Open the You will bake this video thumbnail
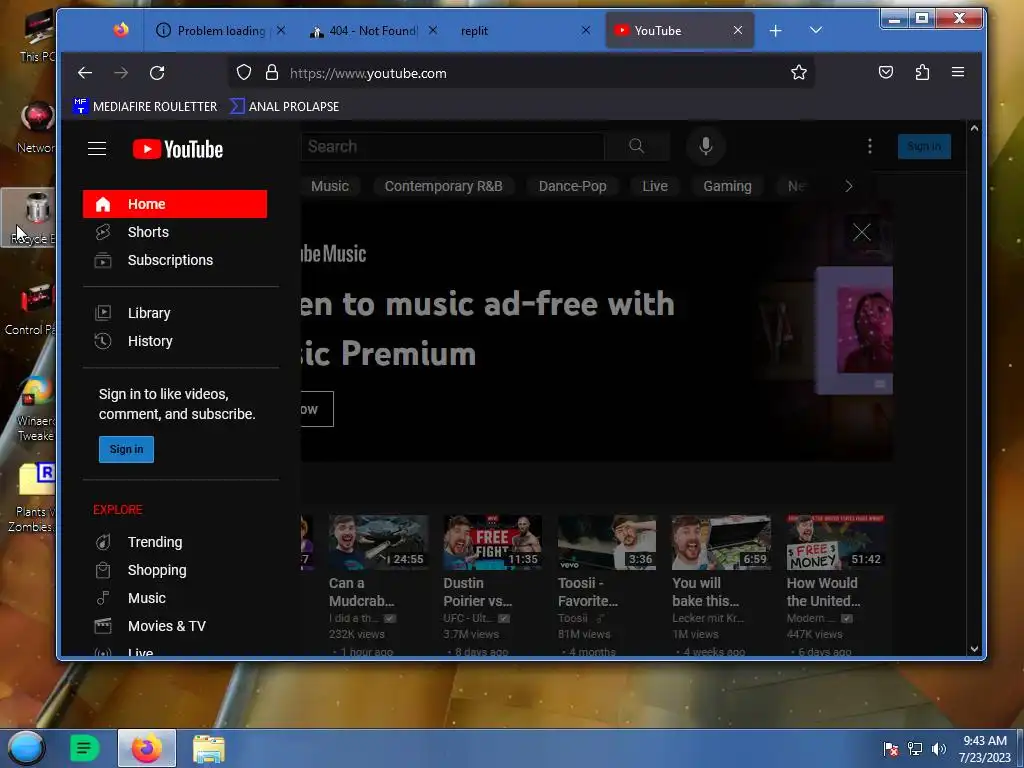Viewport: 1024px width, 768px height. click(x=721, y=542)
